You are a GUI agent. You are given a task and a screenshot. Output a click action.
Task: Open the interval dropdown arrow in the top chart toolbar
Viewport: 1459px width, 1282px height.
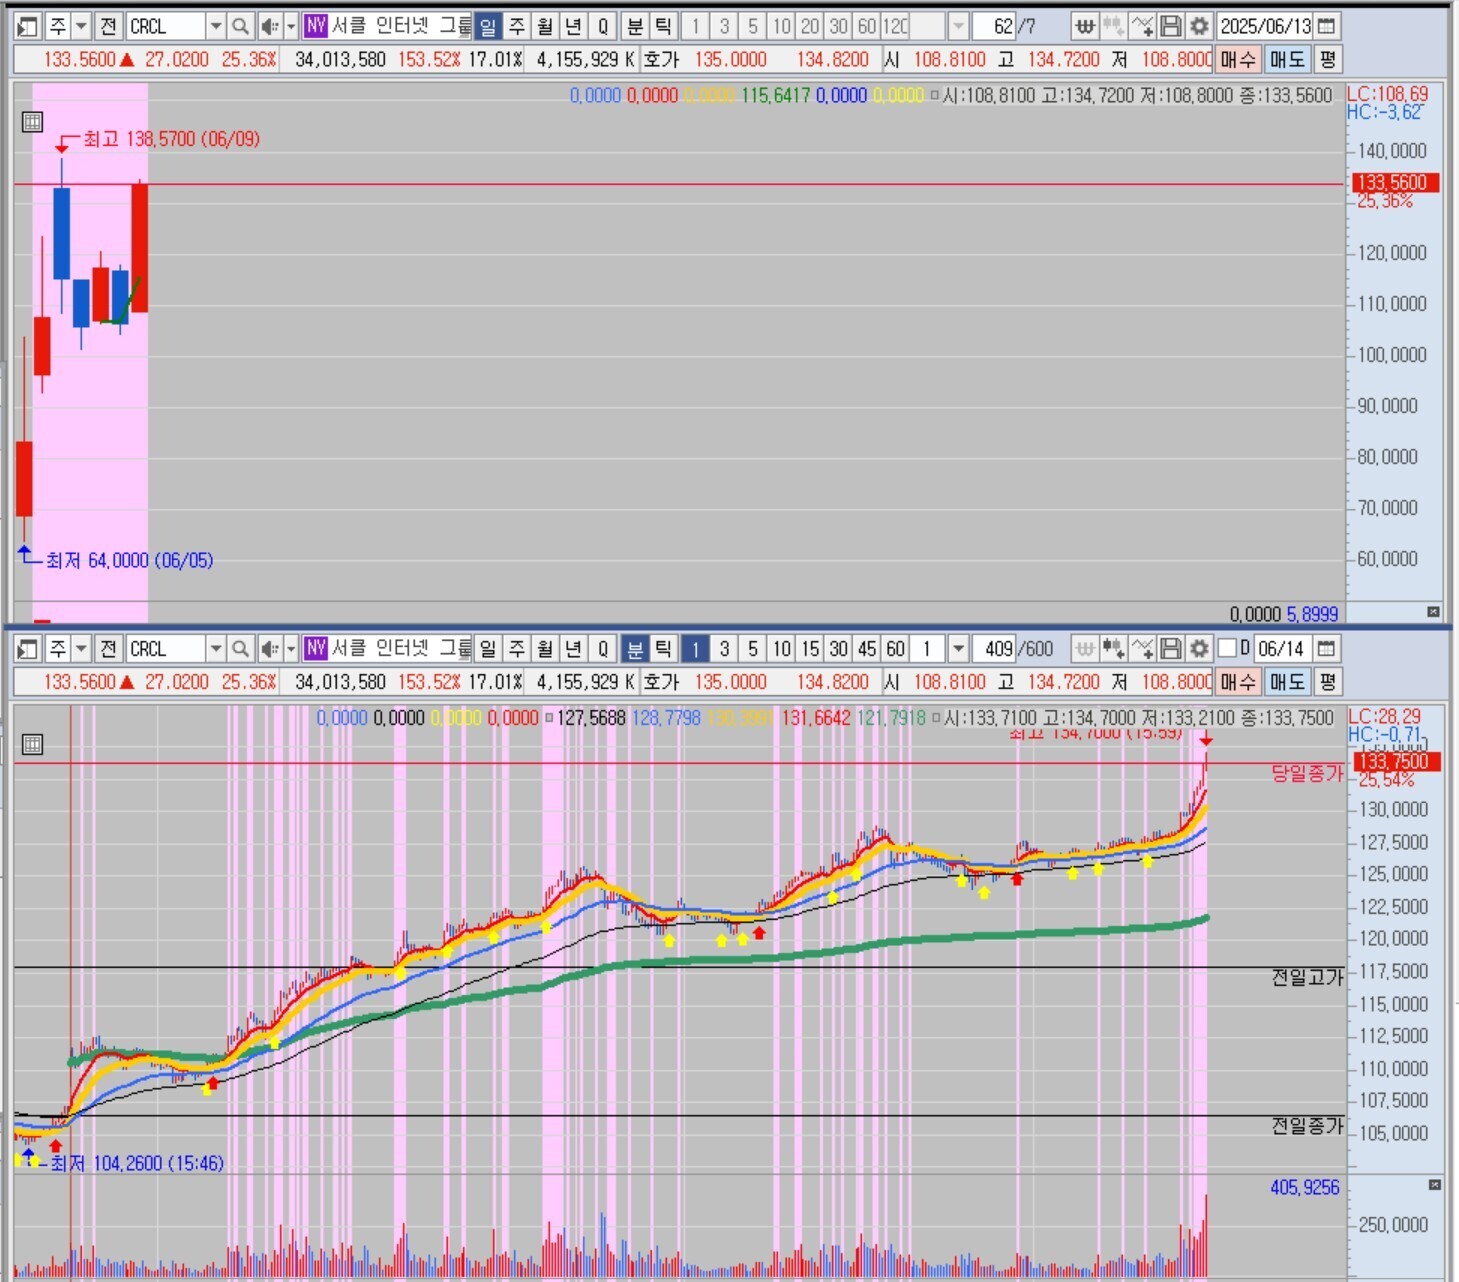pyautogui.click(x=958, y=26)
